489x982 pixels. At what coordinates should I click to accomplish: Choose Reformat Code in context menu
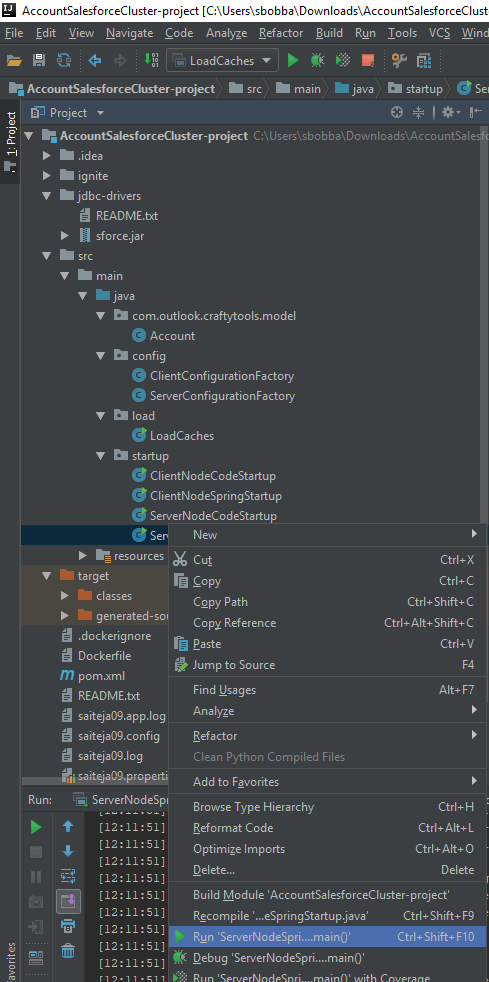tap(327, 828)
